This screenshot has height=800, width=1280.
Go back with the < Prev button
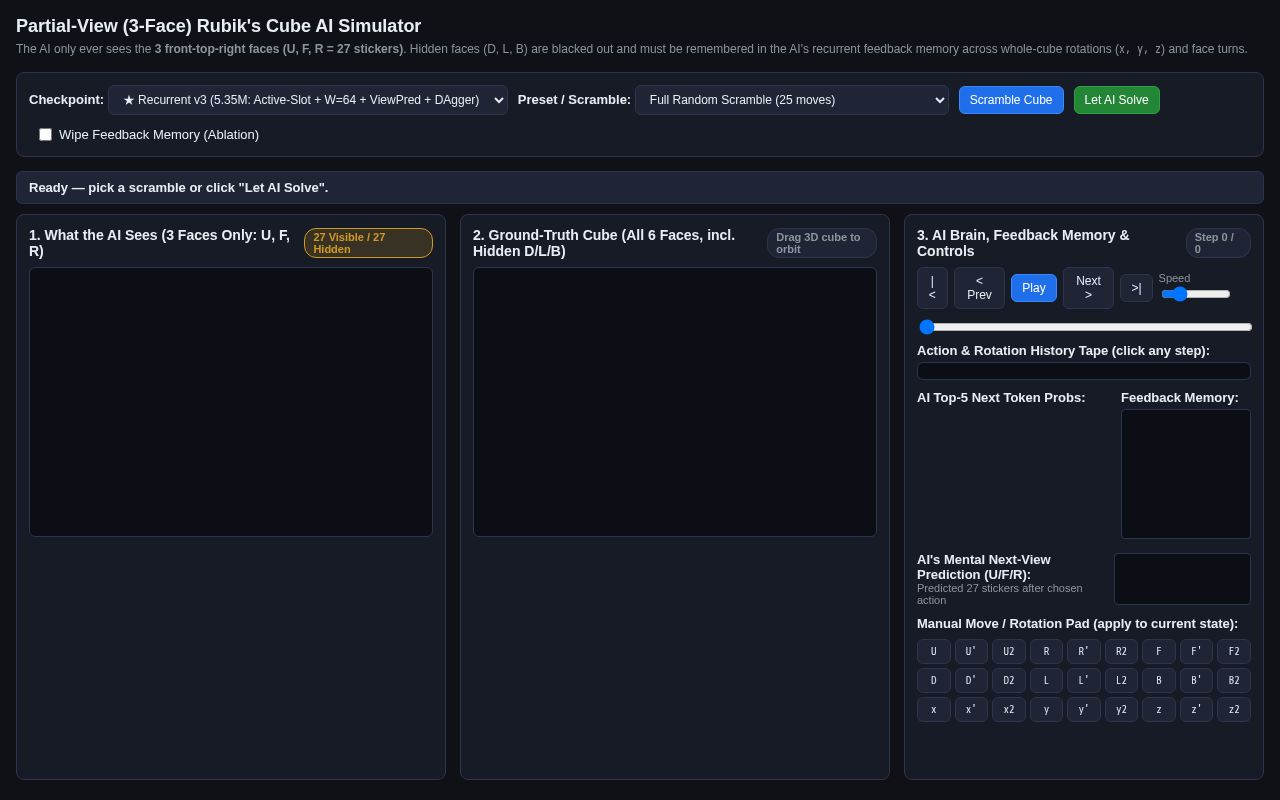click(x=979, y=288)
